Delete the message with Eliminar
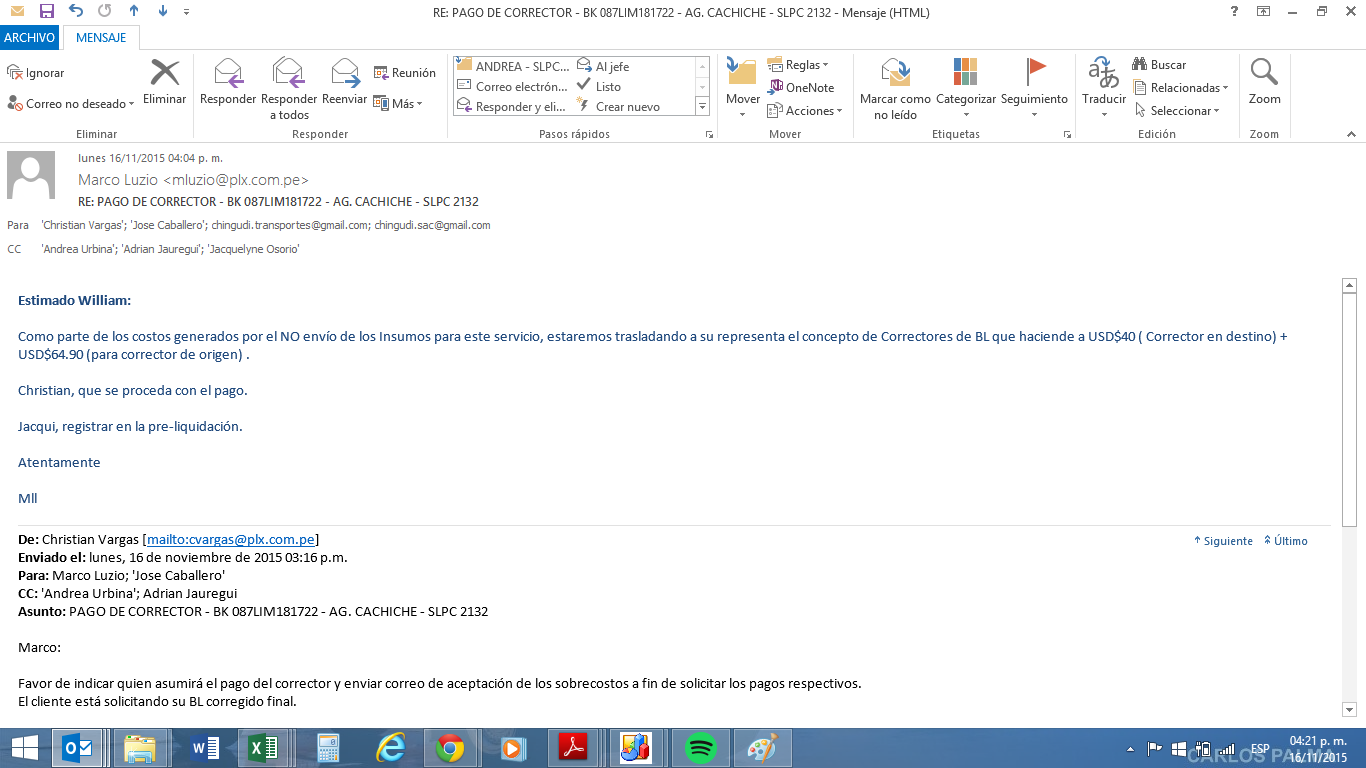The image size is (1366, 768). [164, 82]
